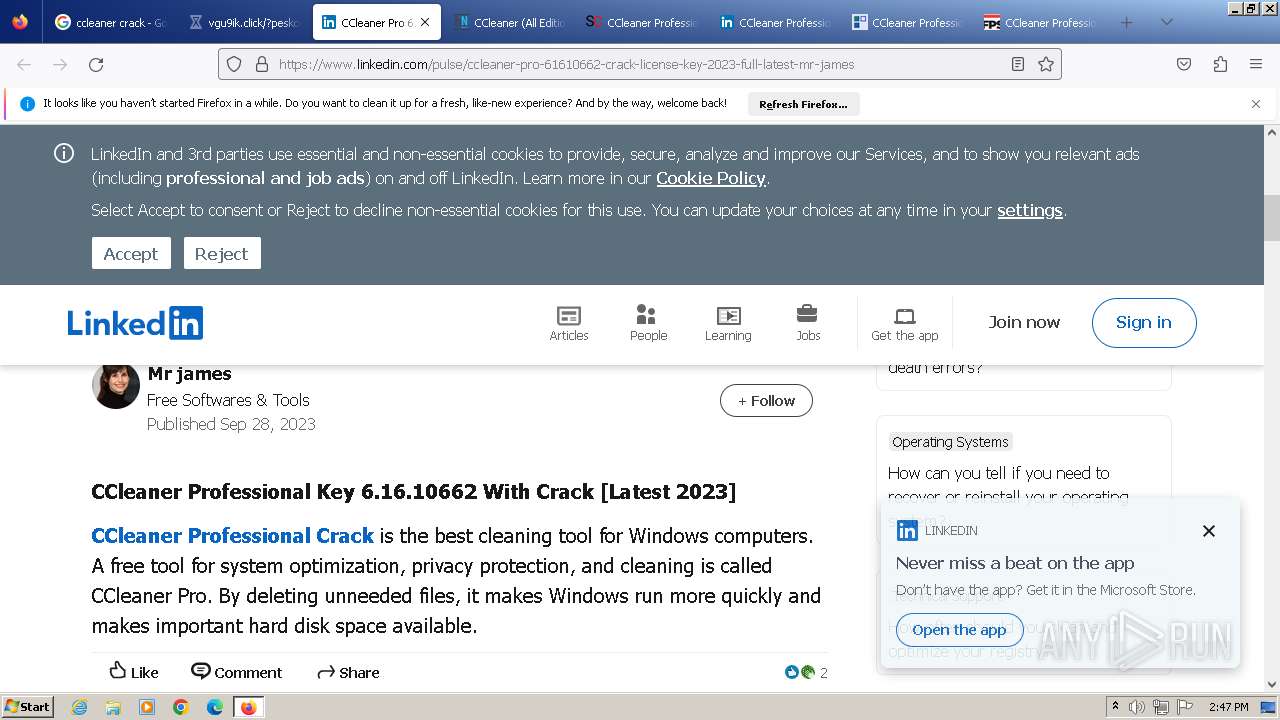Toggle reader view icon in address bar
The image size is (1280, 720).
[1018, 64]
